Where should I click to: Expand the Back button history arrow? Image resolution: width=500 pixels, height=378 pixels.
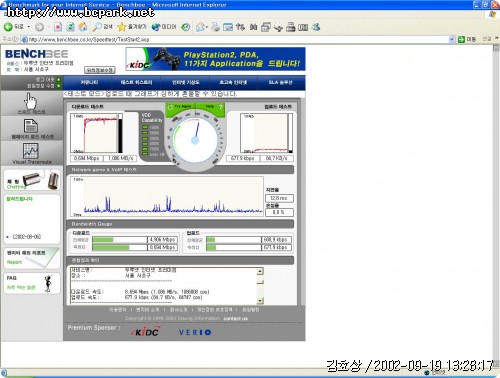point(29,27)
